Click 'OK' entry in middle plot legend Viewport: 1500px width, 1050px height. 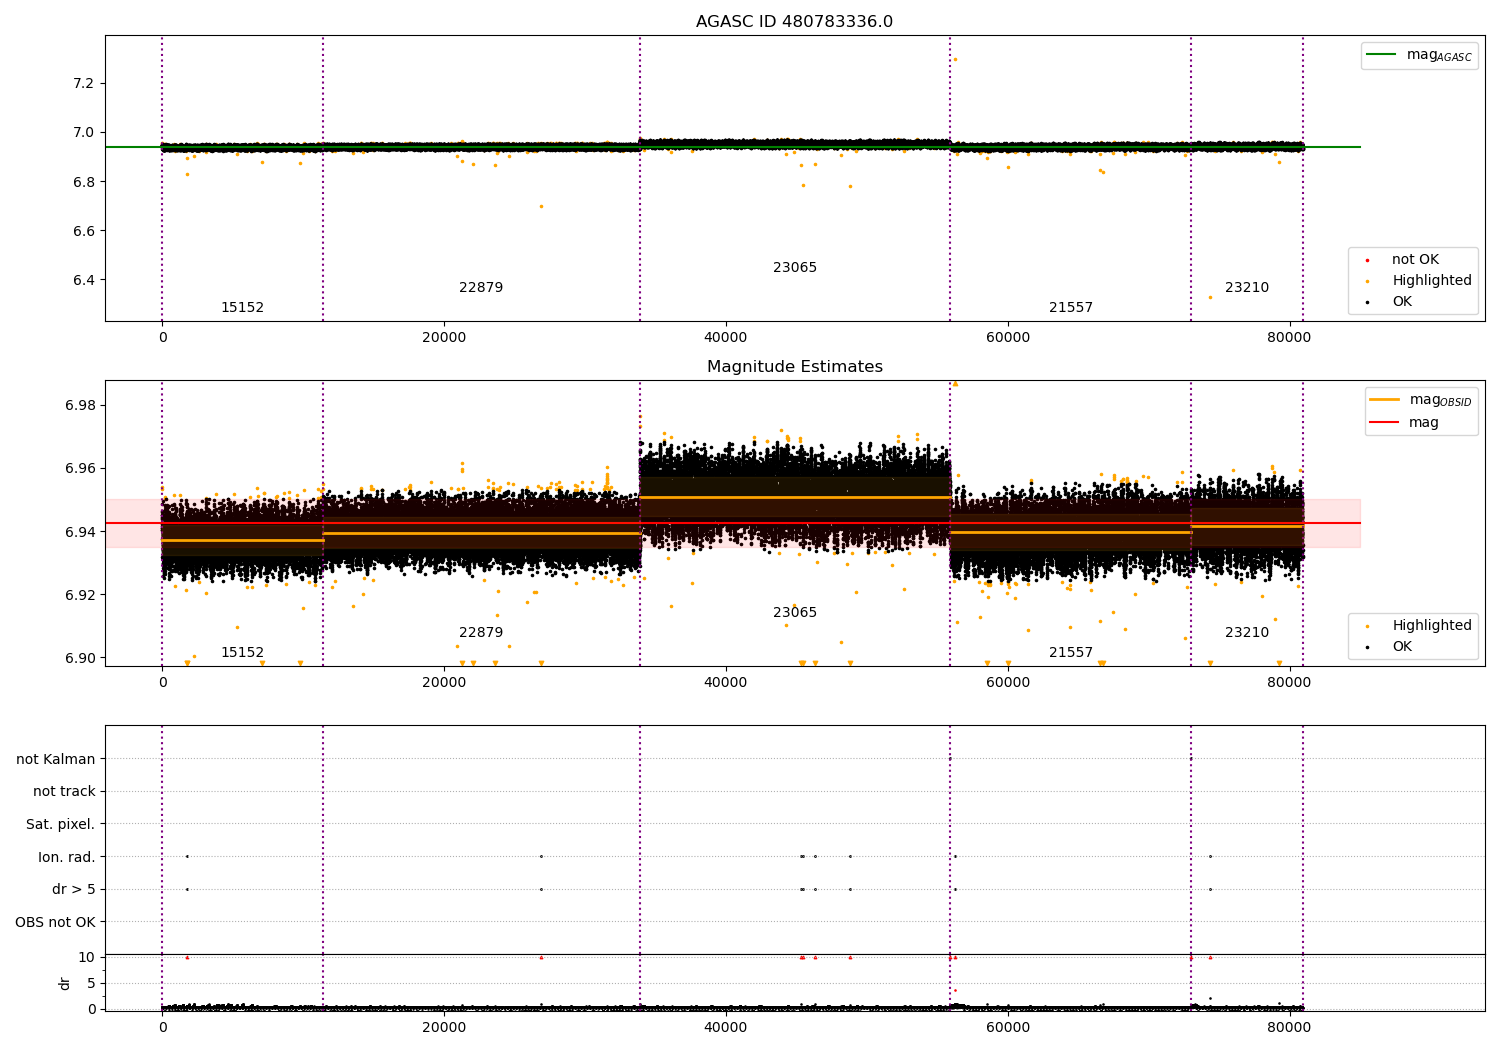[x=1402, y=647]
